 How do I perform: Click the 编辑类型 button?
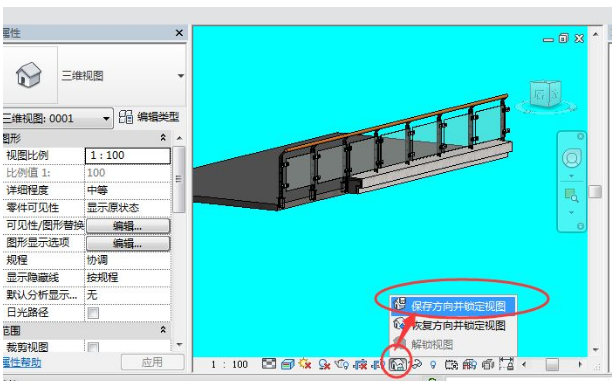149,117
